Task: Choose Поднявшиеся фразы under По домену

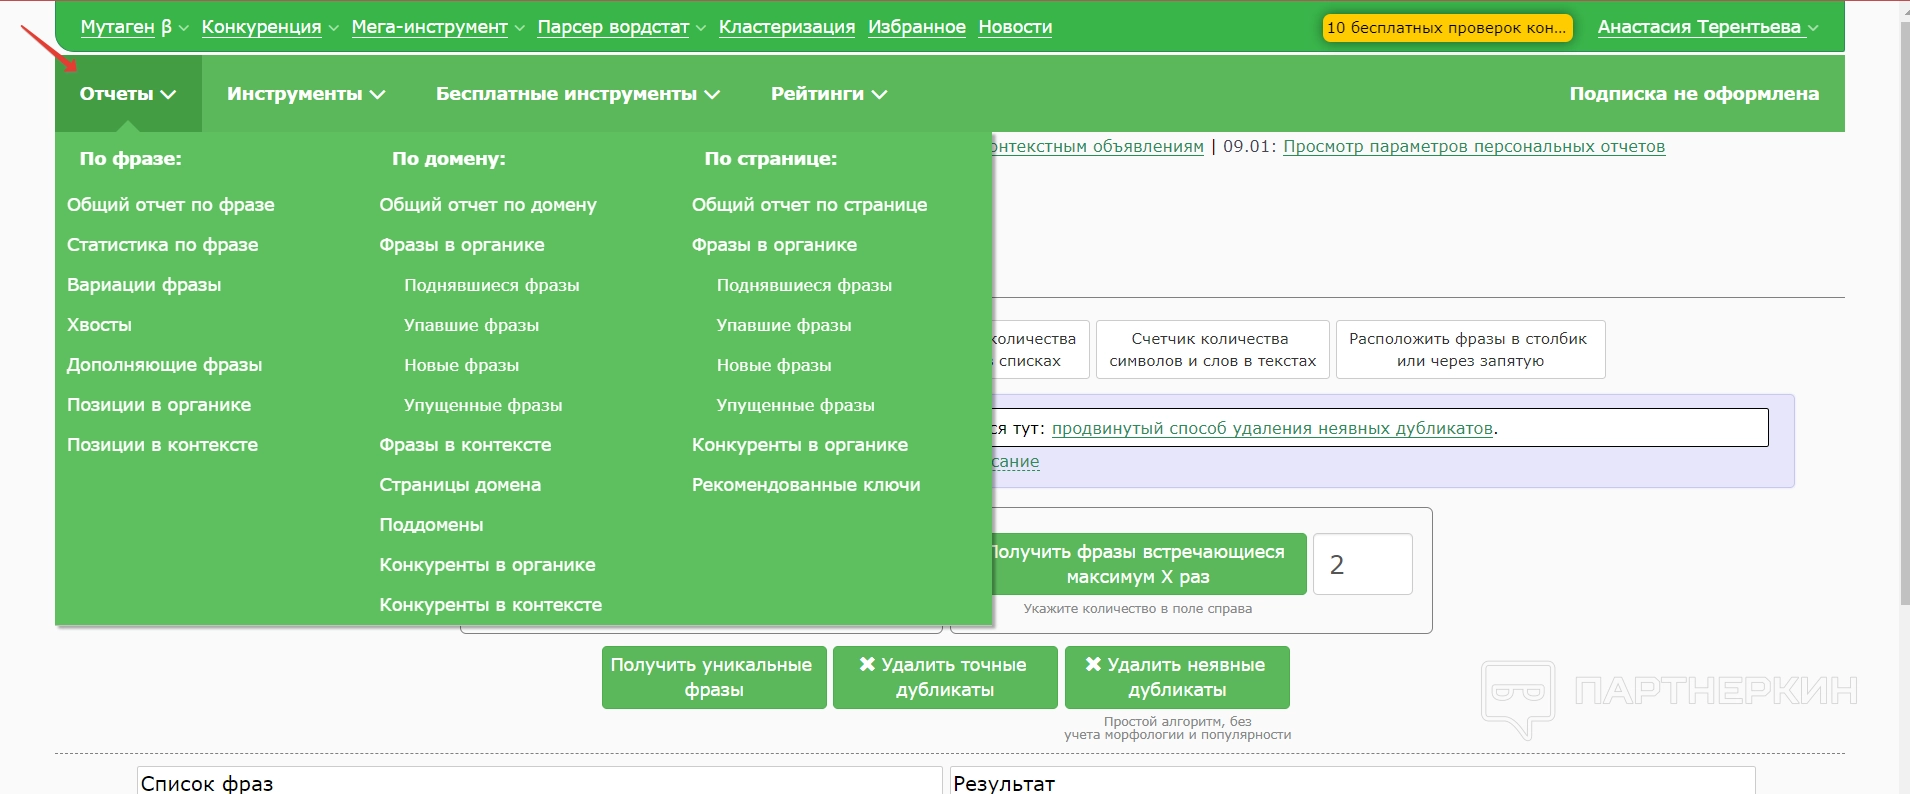Action: (492, 285)
